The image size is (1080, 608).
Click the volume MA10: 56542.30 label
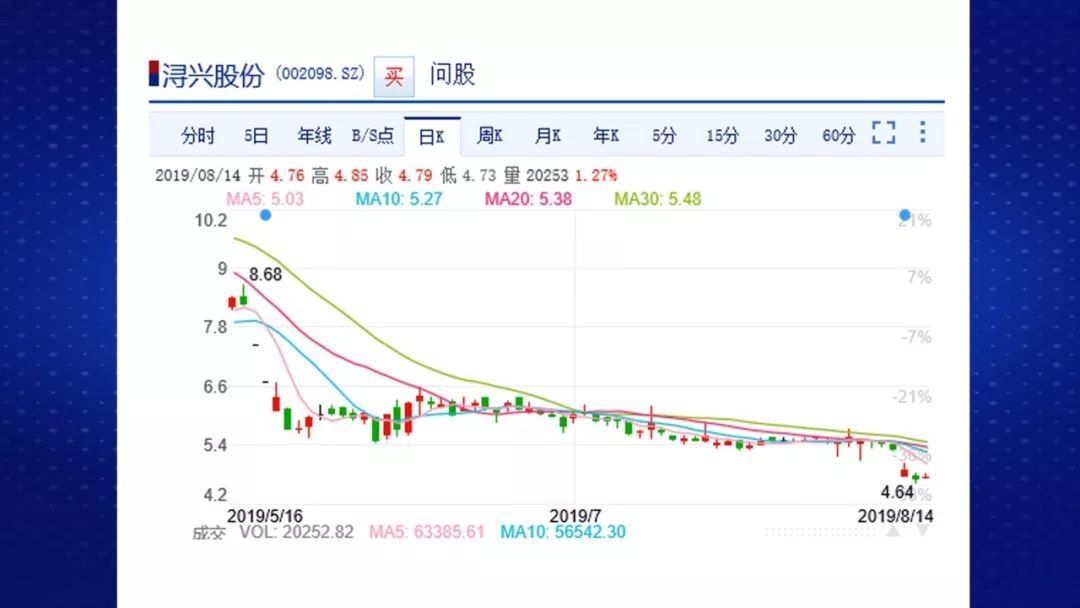[x=563, y=532]
